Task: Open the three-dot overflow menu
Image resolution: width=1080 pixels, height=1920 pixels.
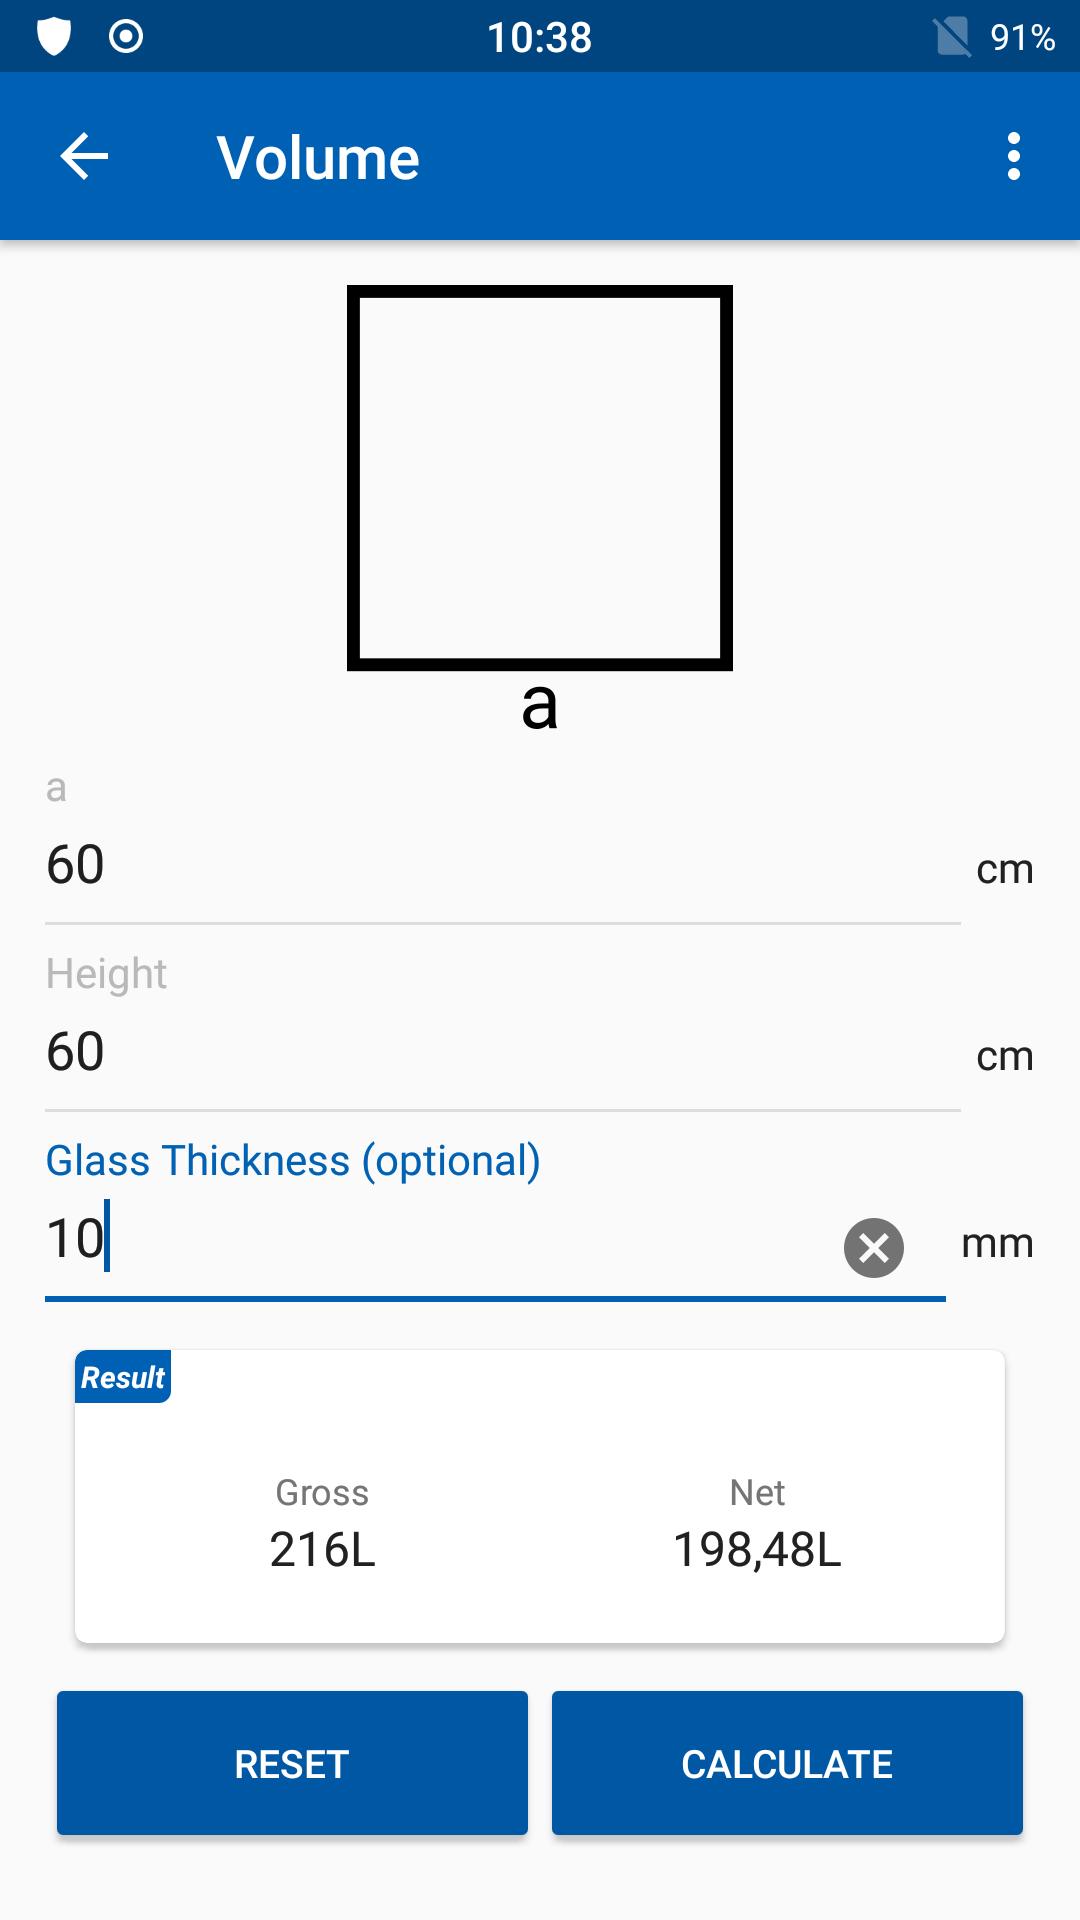Action: pyautogui.click(x=1013, y=156)
